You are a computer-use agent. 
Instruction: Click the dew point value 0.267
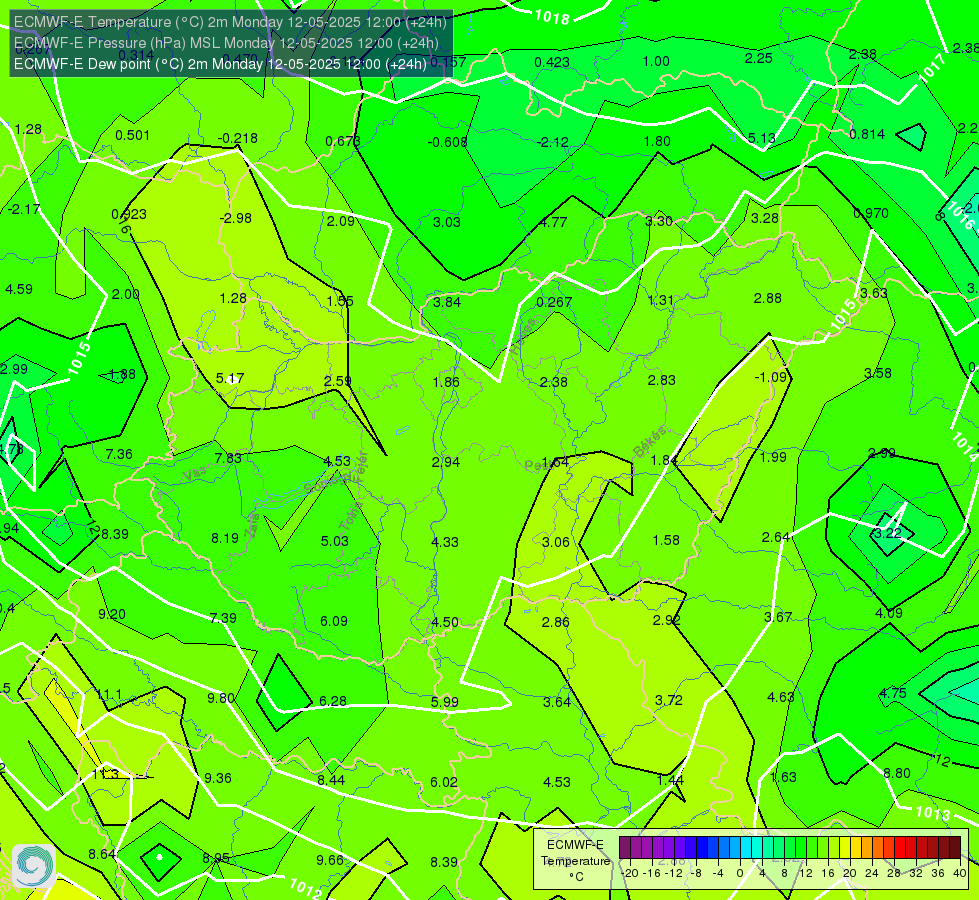[554, 302]
